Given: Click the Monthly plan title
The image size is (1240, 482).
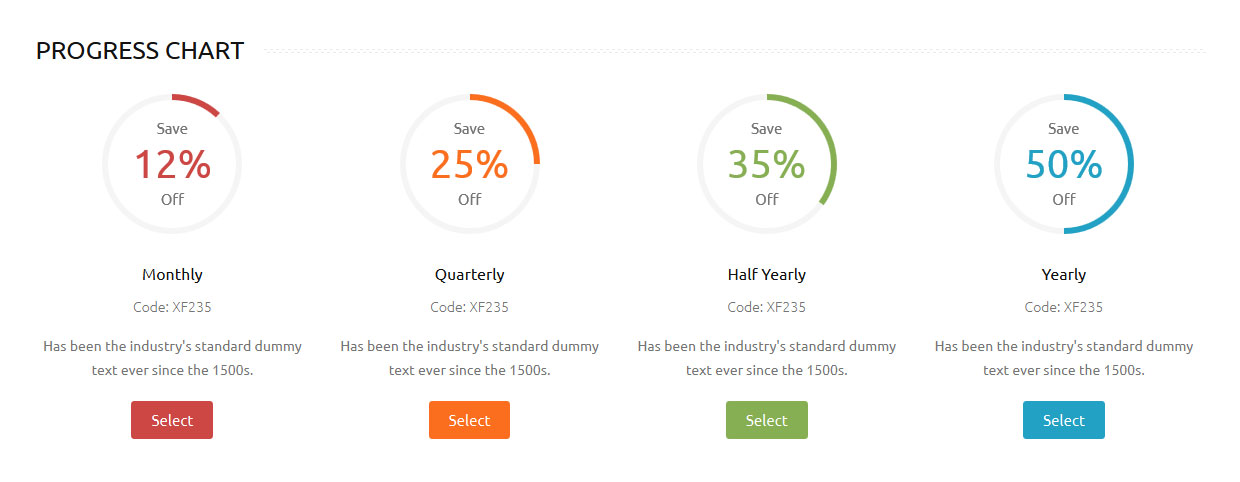Looking at the screenshot, I should (x=172, y=274).
